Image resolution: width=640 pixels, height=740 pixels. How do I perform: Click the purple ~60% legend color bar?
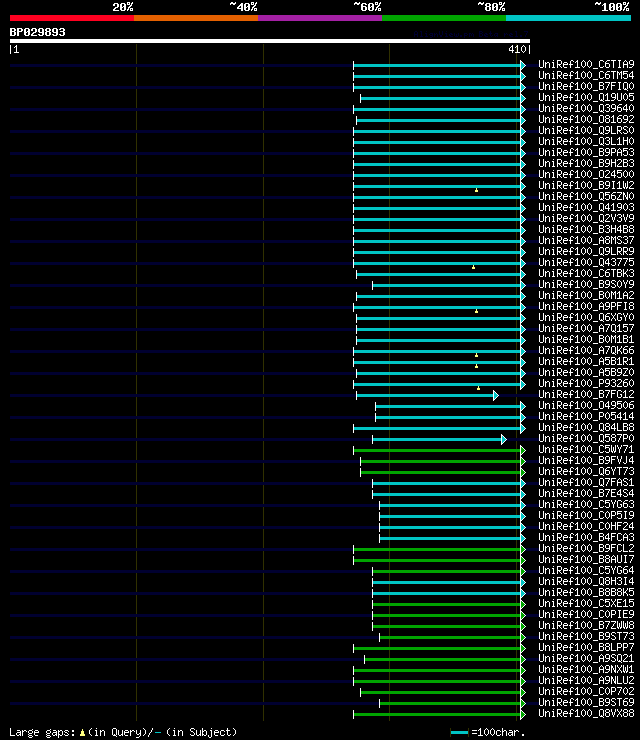click(320, 18)
